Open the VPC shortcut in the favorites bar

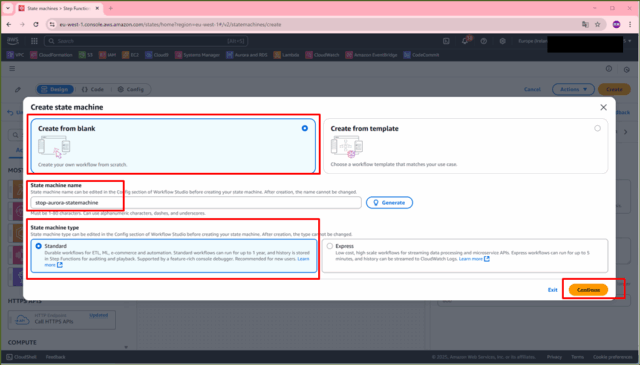click(x=15, y=55)
